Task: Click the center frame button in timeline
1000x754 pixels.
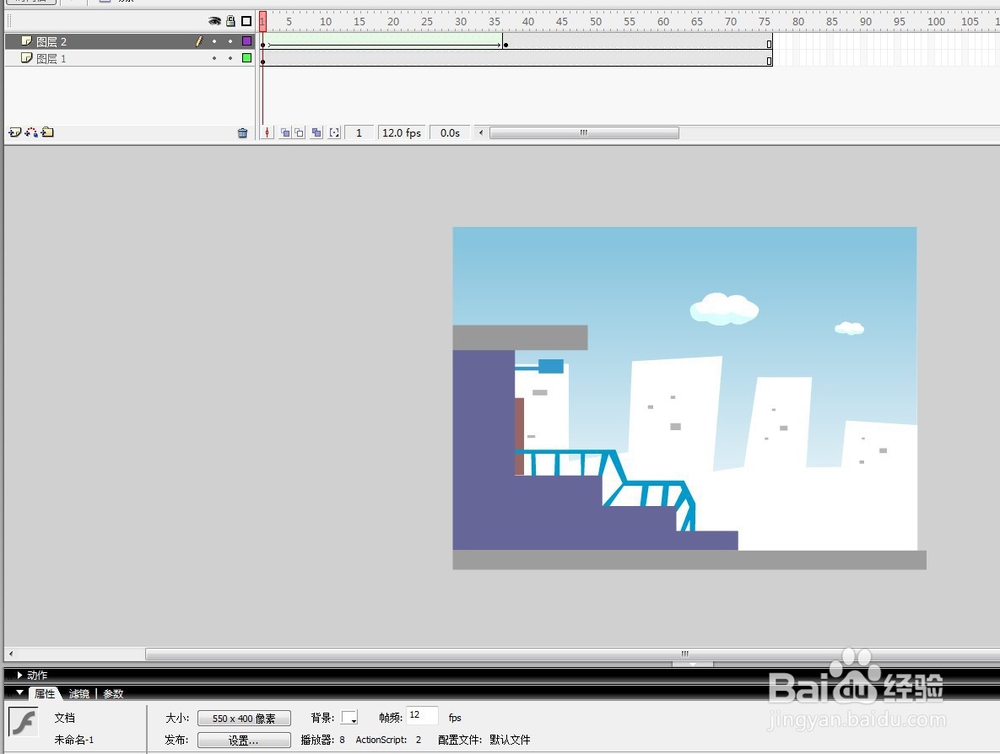Action: point(267,133)
